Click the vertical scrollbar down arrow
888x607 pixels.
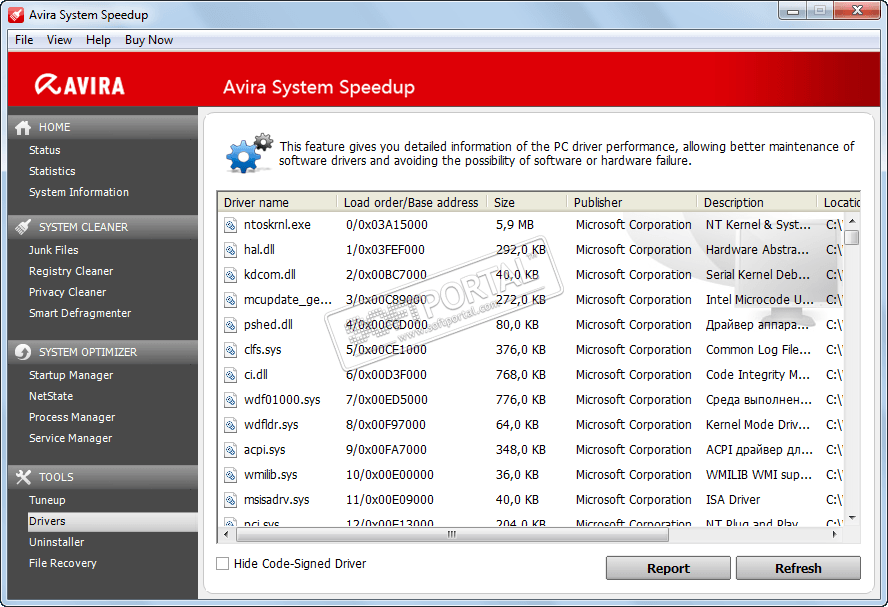click(x=852, y=518)
